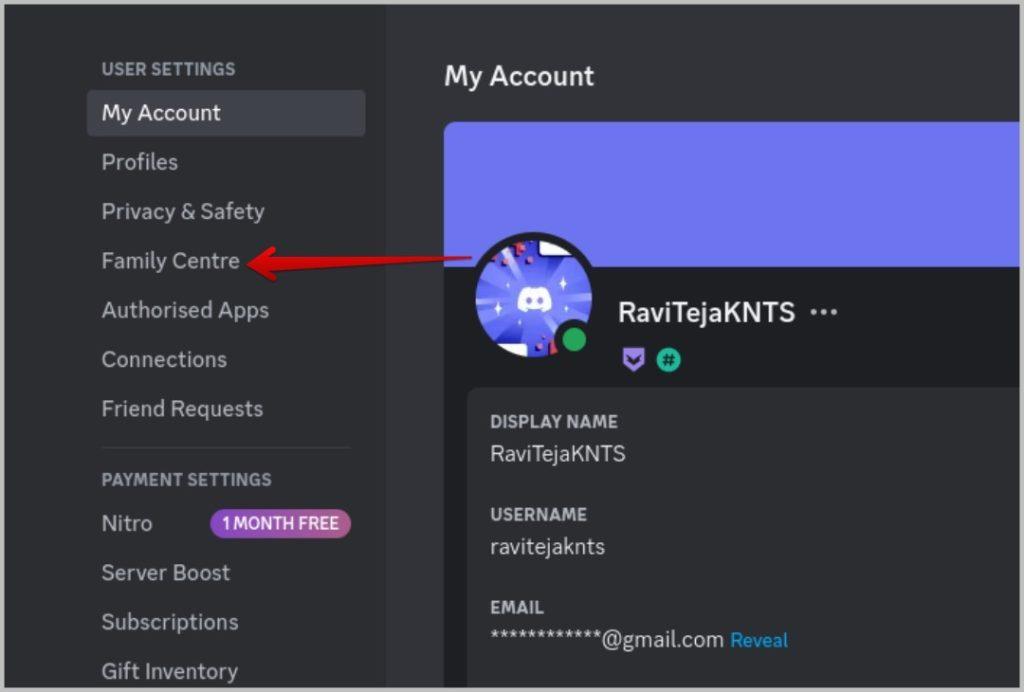Click the RaviTejaKNTS profile avatar
The height and width of the screenshot is (692, 1024).
coord(534,298)
